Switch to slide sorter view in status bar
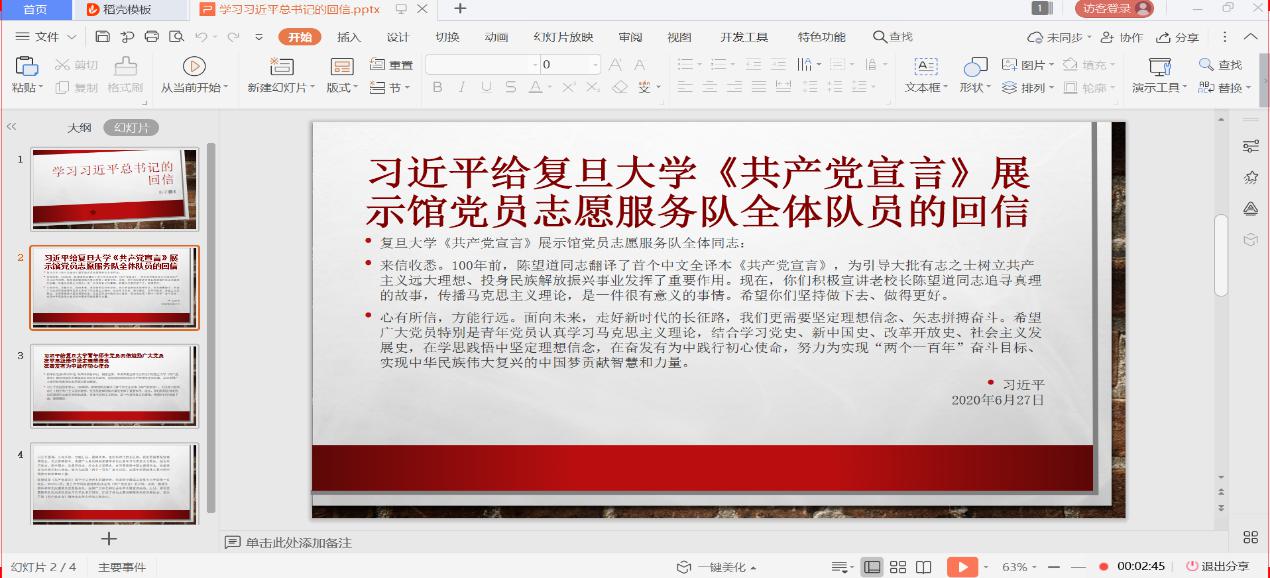The image size is (1270, 578). click(x=898, y=567)
